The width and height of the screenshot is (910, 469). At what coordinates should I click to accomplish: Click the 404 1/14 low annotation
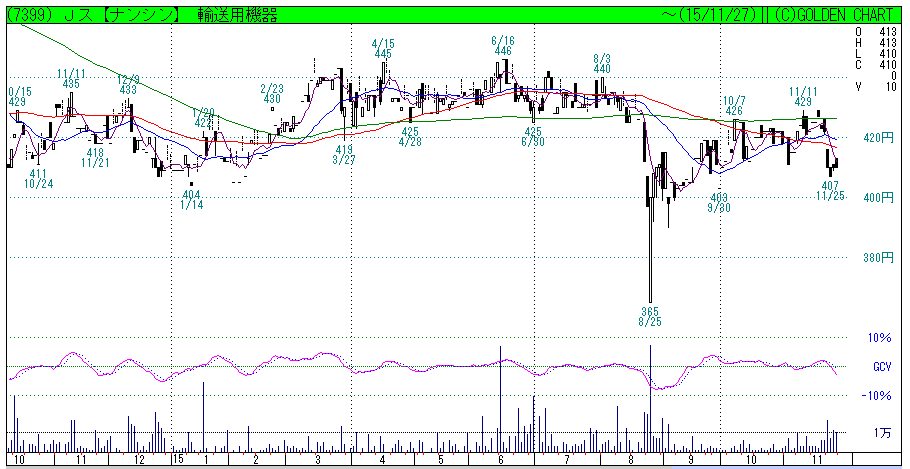tap(191, 200)
